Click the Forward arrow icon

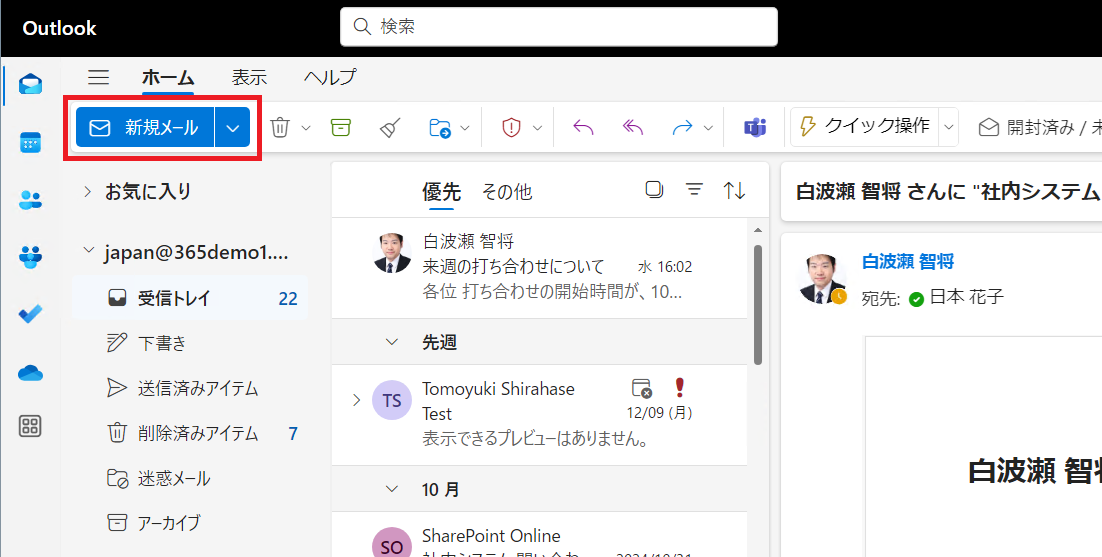682,127
